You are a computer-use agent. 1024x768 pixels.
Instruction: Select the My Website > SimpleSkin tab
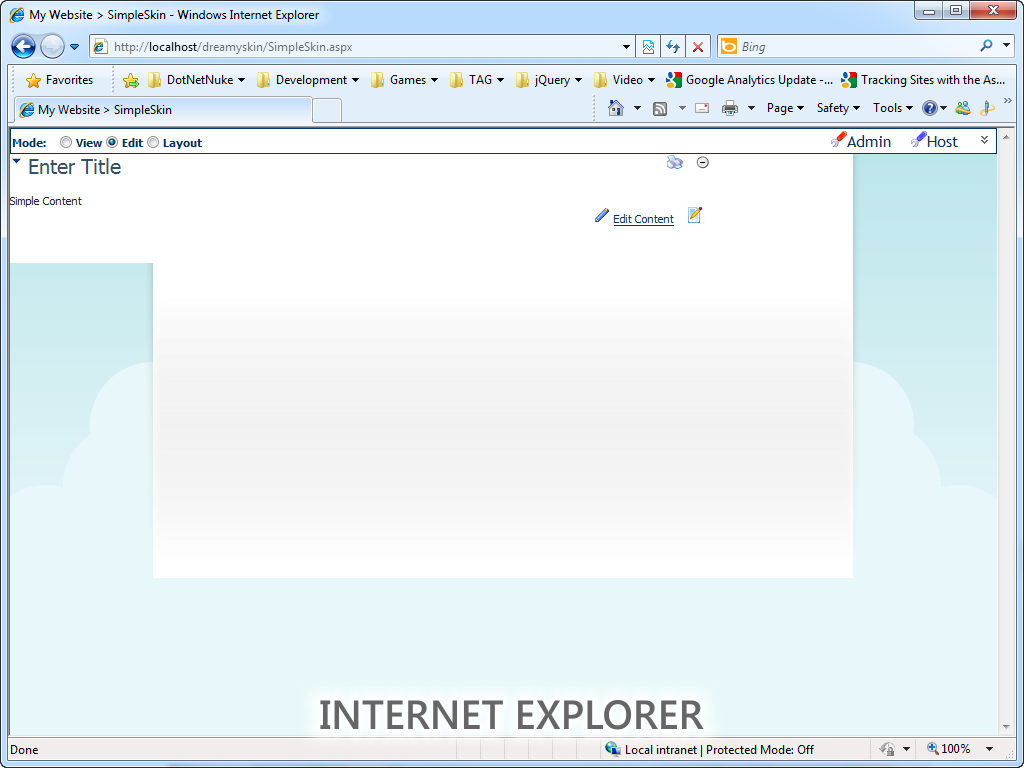pyautogui.click(x=163, y=110)
